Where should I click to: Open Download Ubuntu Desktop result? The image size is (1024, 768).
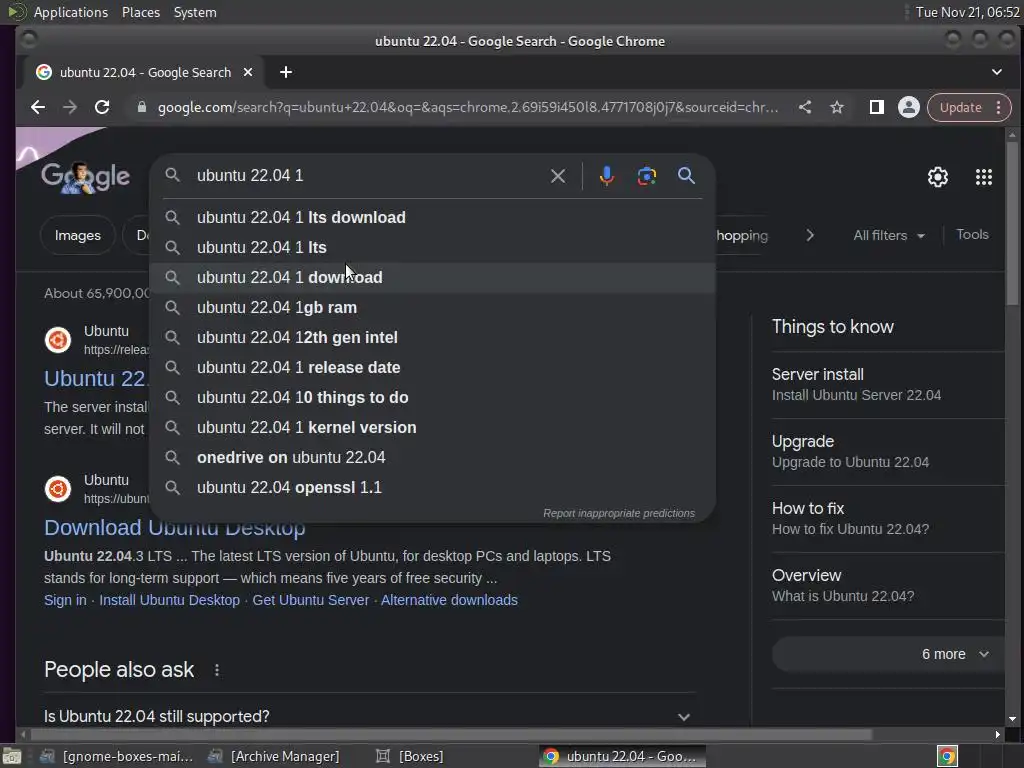tap(174, 528)
